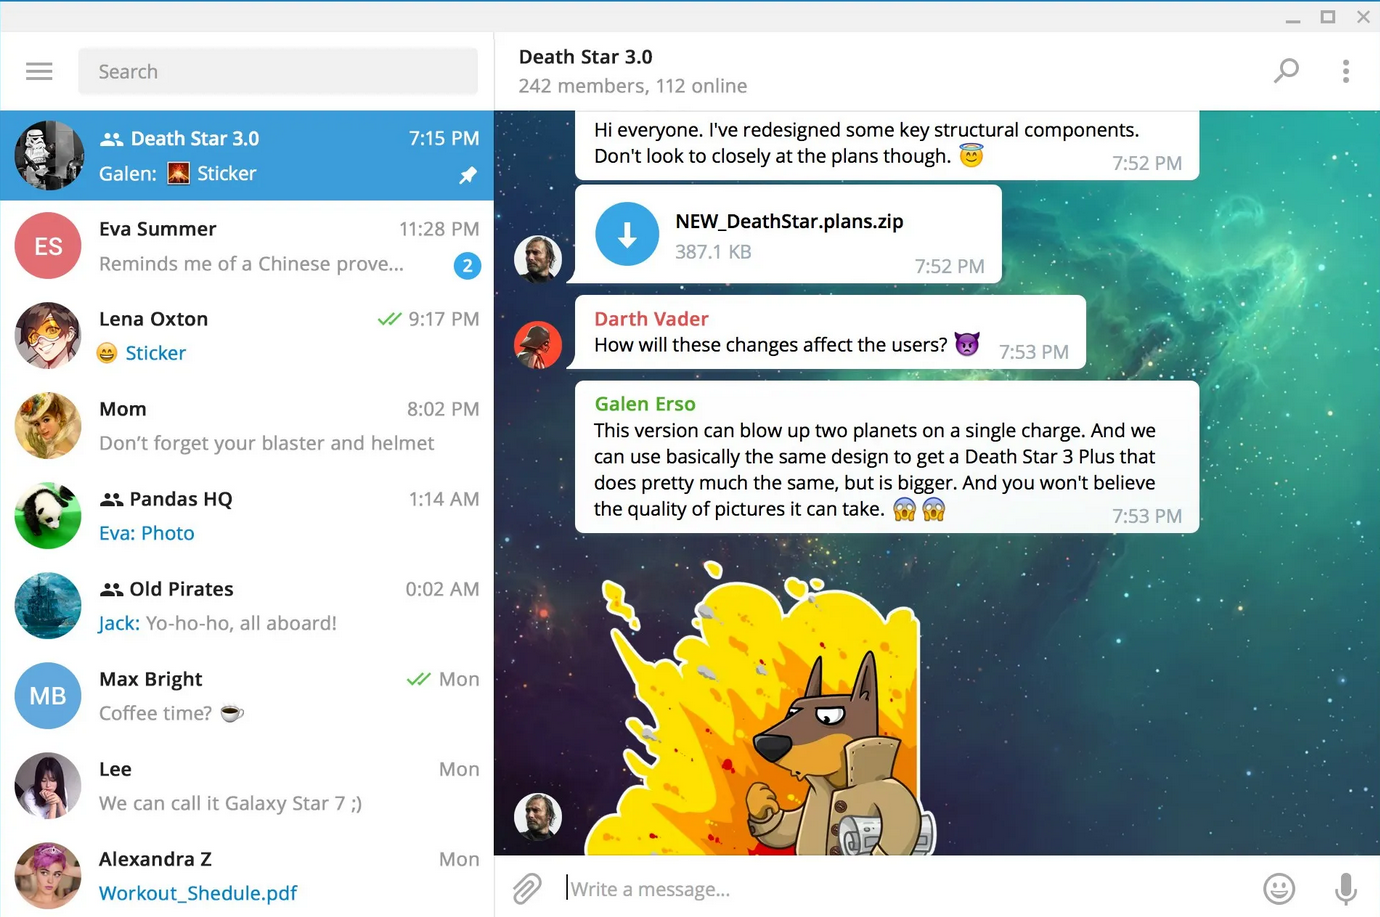Open the emoji picker icon
Screen dimensions: 1380x917
[1279, 888]
